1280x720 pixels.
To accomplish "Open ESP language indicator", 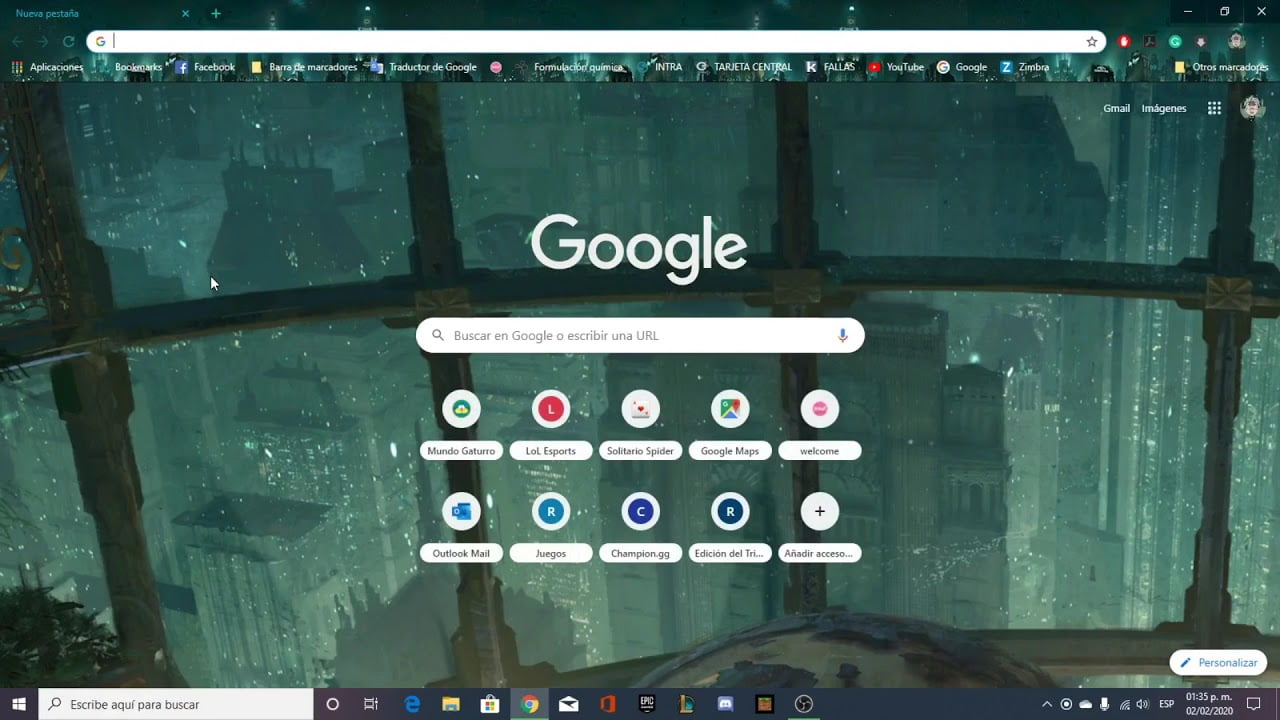I will tap(1166, 704).
